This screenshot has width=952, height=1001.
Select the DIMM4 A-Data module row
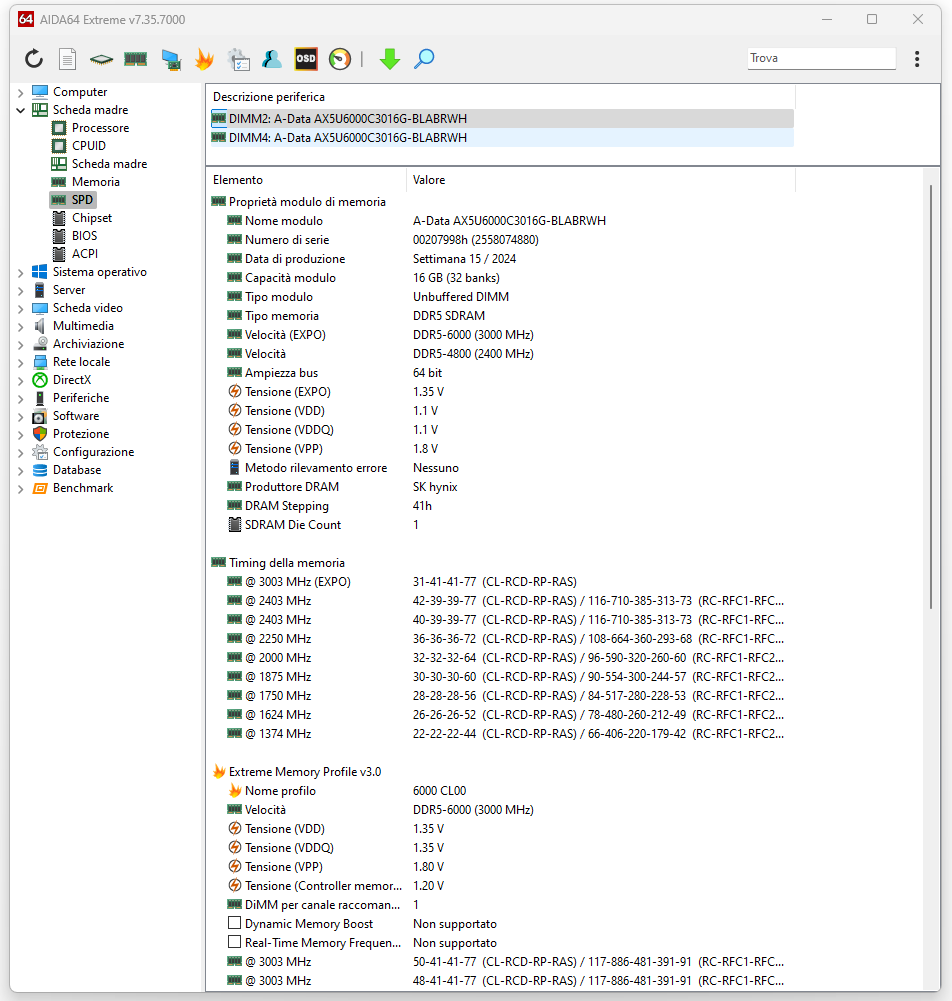click(x=347, y=138)
